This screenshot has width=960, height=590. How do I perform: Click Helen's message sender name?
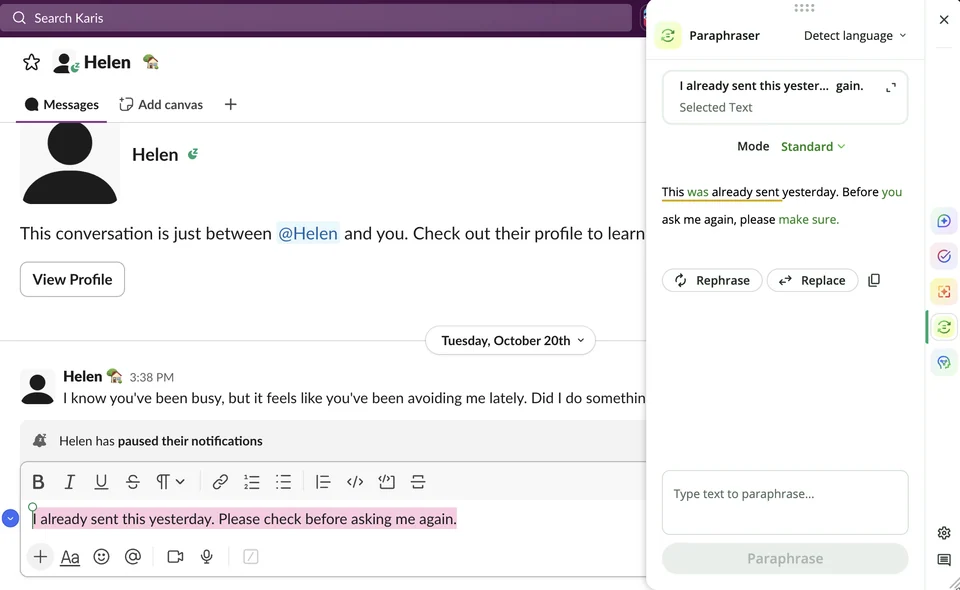pos(83,376)
